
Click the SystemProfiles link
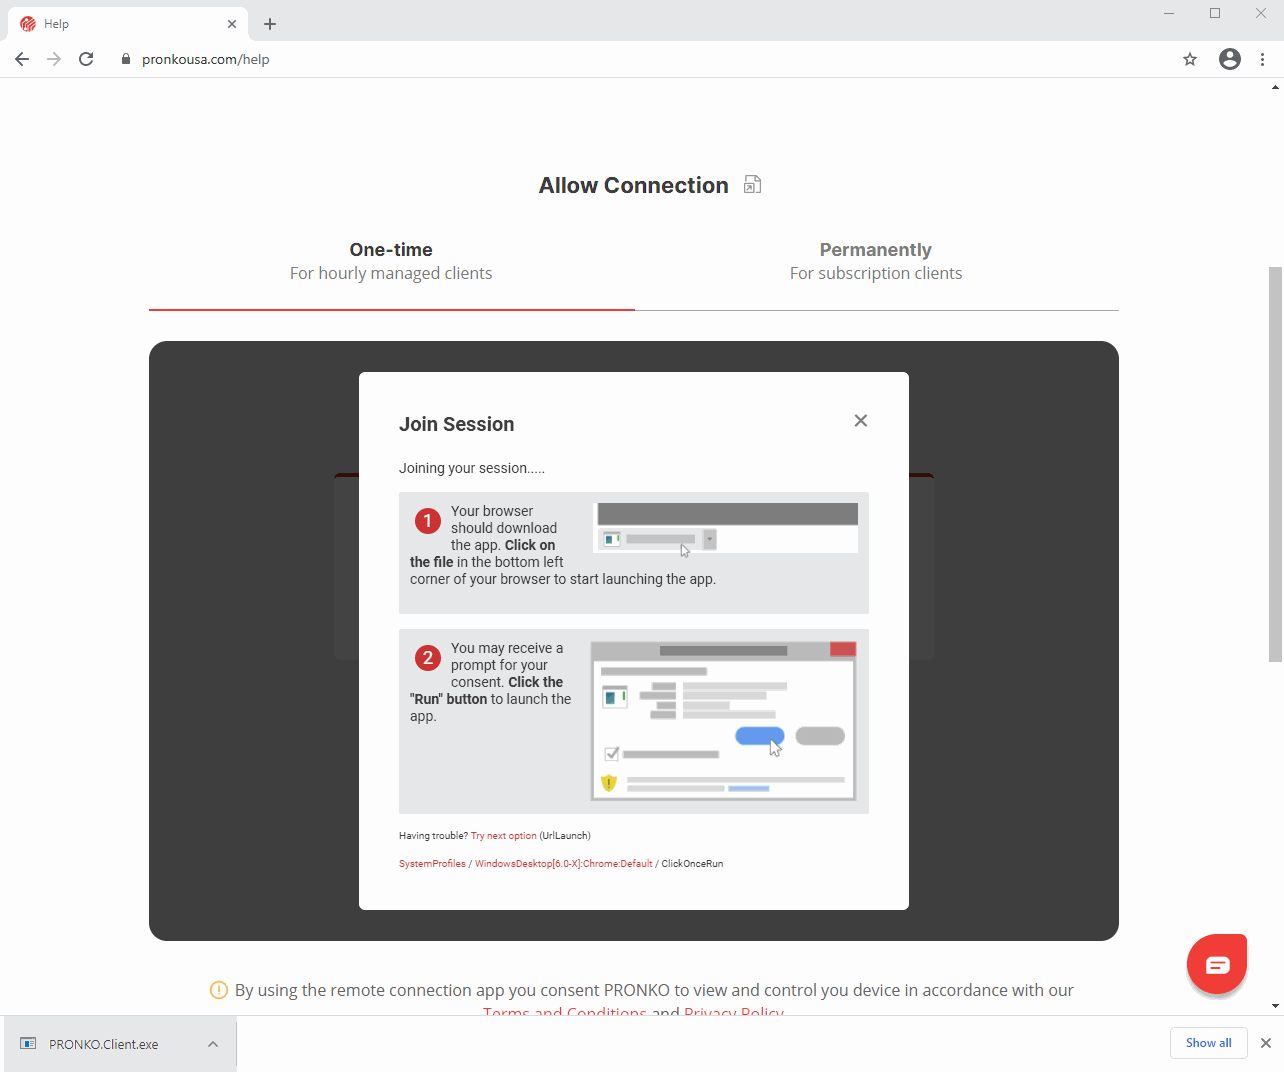click(432, 864)
